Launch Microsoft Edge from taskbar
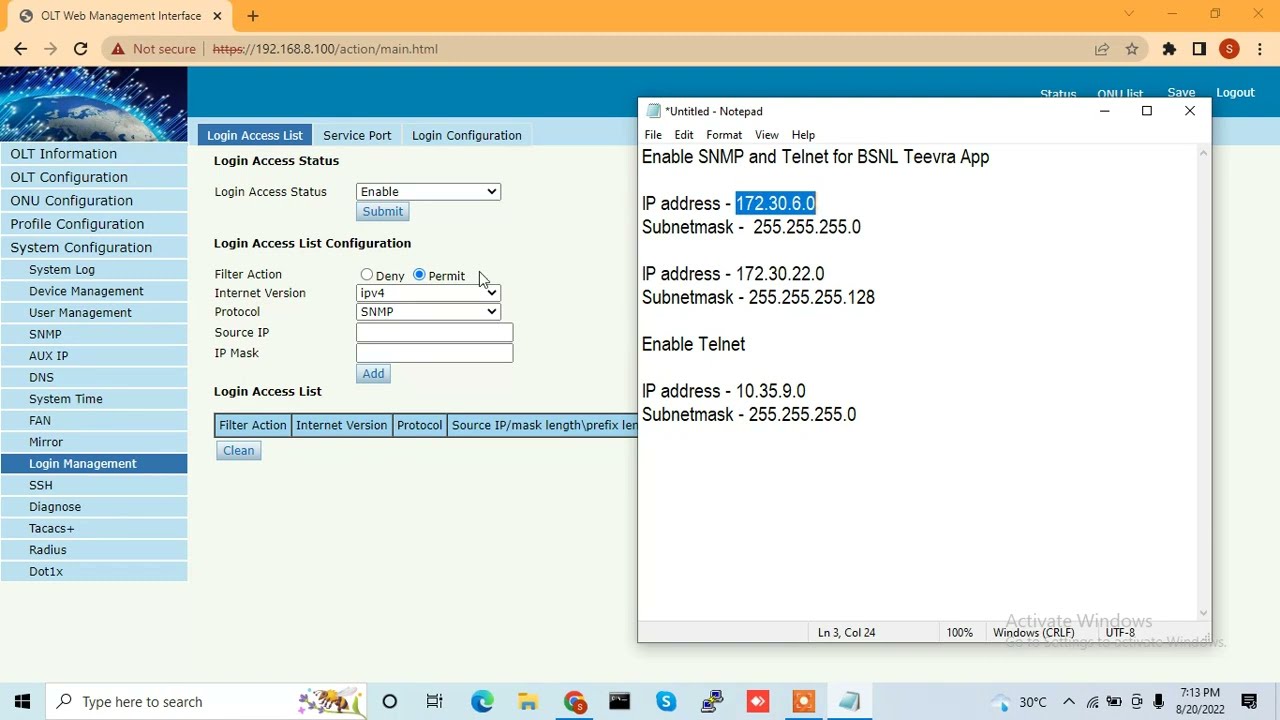The height and width of the screenshot is (720, 1280). 482,701
